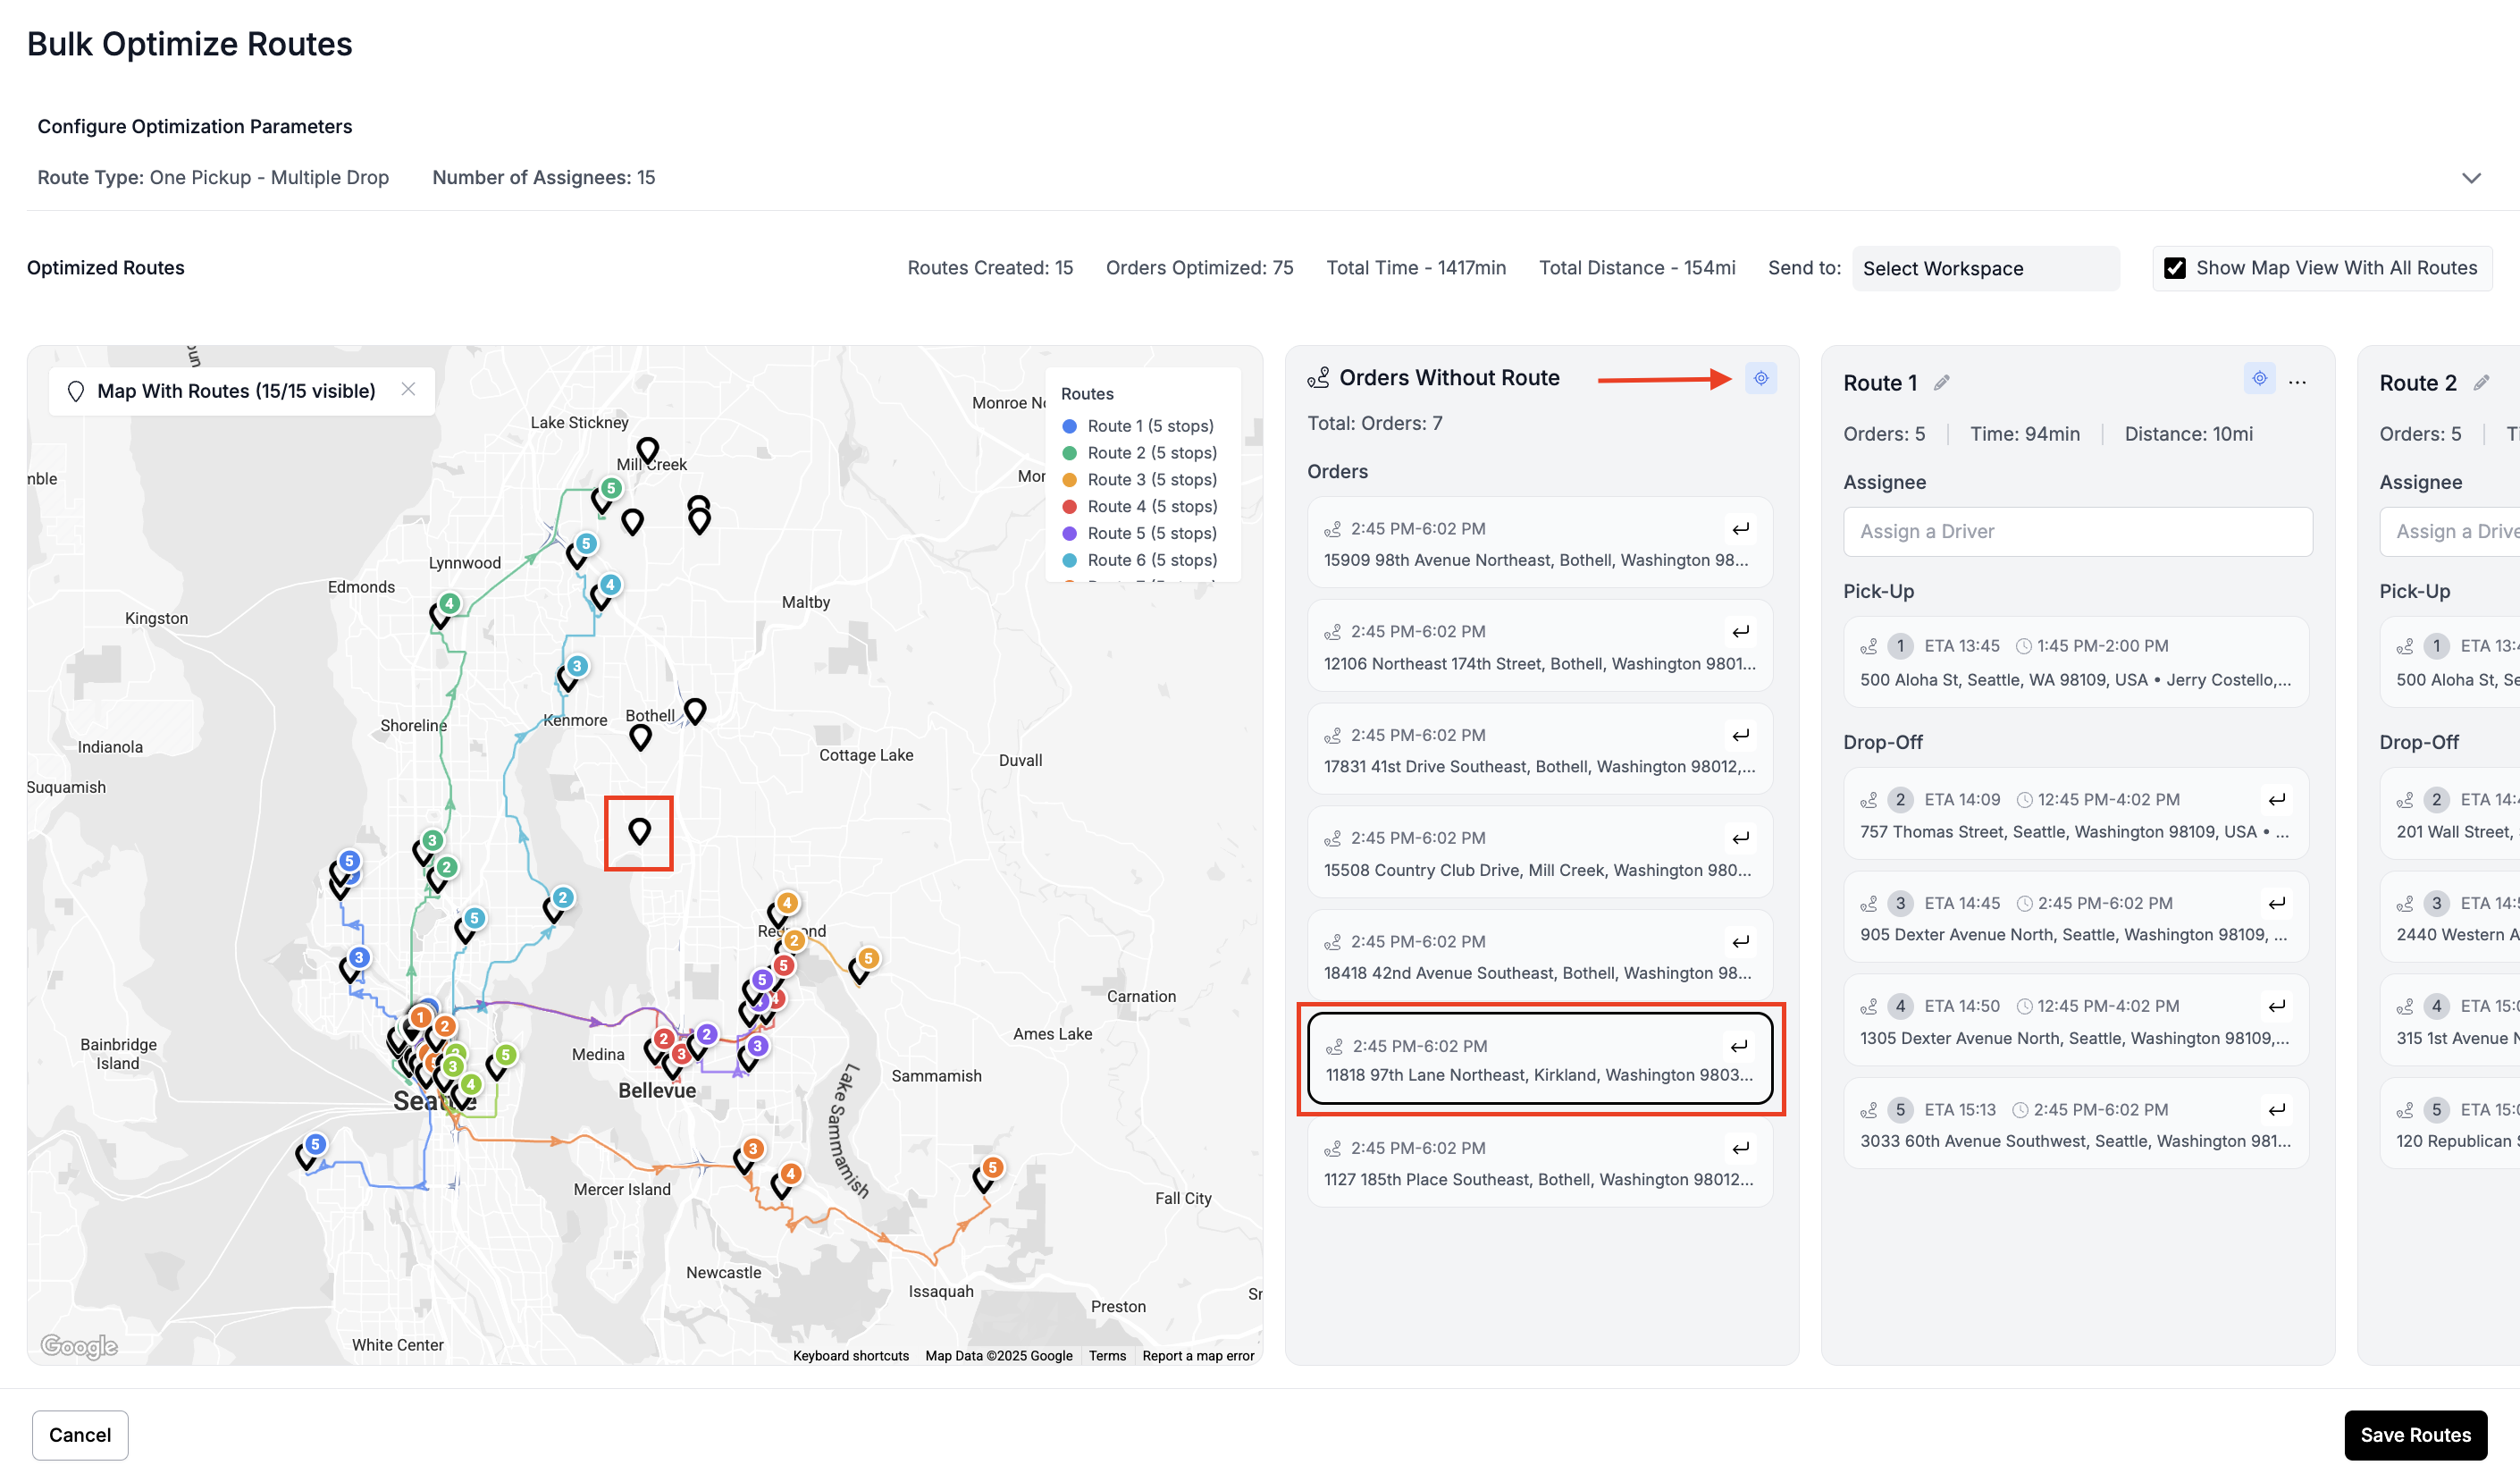The width and height of the screenshot is (2520, 1482).
Task: Expand Configure Optimization Parameters chevron
Action: click(x=2470, y=178)
